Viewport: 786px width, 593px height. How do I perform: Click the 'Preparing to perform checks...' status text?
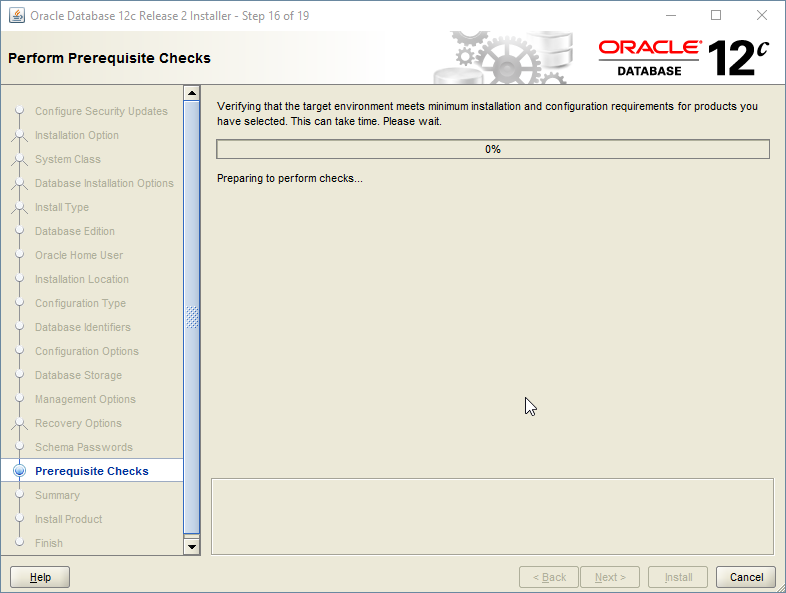coord(290,178)
